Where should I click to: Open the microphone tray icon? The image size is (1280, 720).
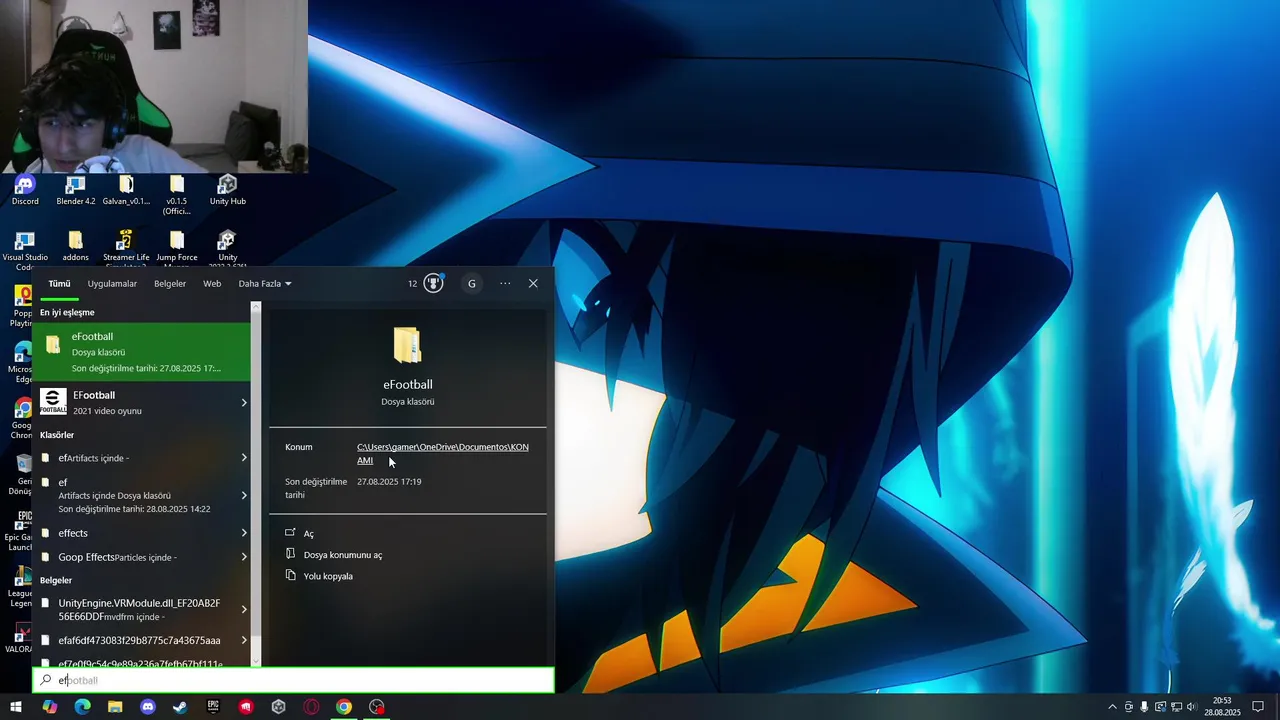[x=1144, y=707]
